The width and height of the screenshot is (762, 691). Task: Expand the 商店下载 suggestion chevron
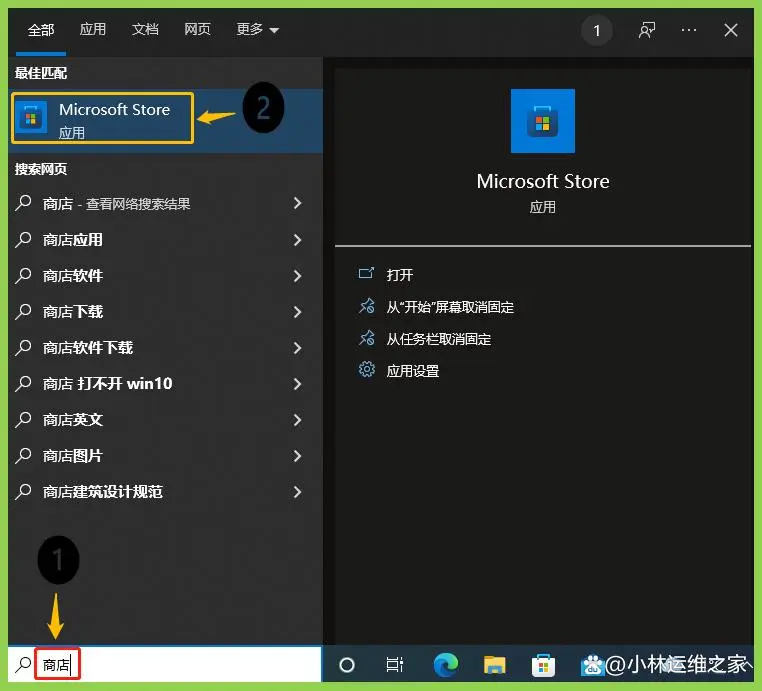point(297,311)
